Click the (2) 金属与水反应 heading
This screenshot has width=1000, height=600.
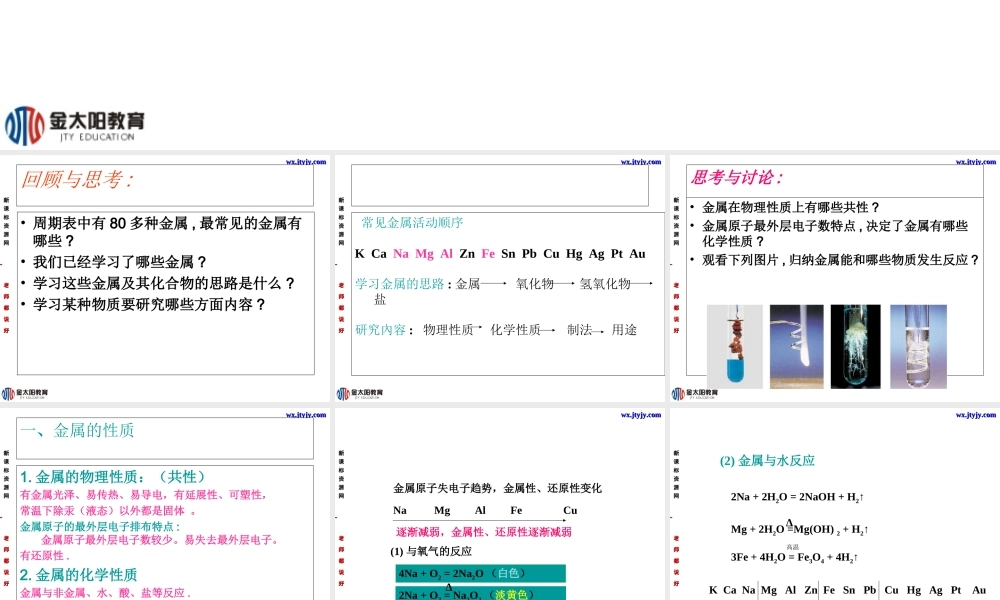[x=767, y=461]
